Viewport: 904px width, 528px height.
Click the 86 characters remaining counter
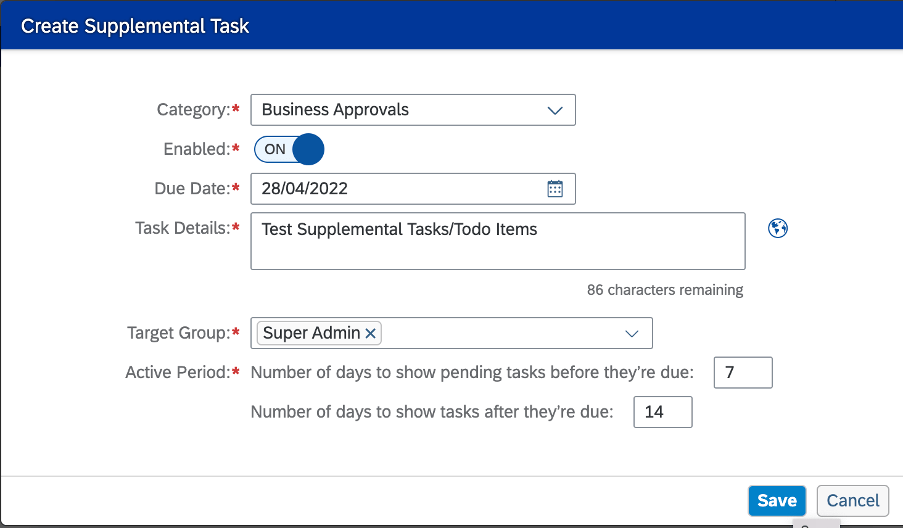pos(665,290)
